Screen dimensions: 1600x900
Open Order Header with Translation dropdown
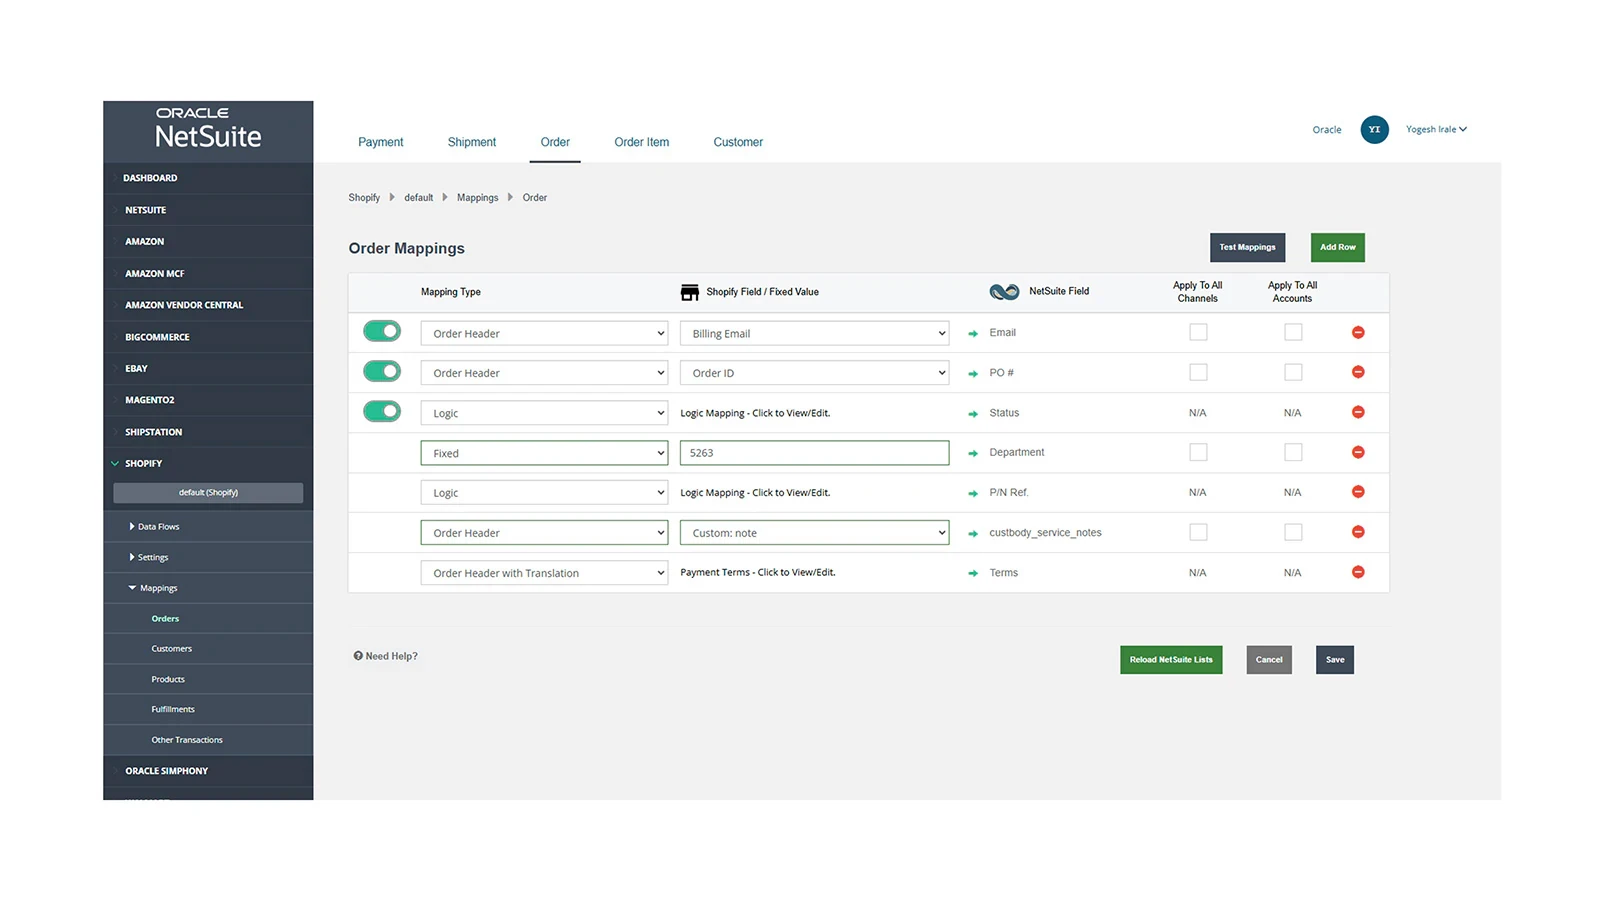point(544,573)
